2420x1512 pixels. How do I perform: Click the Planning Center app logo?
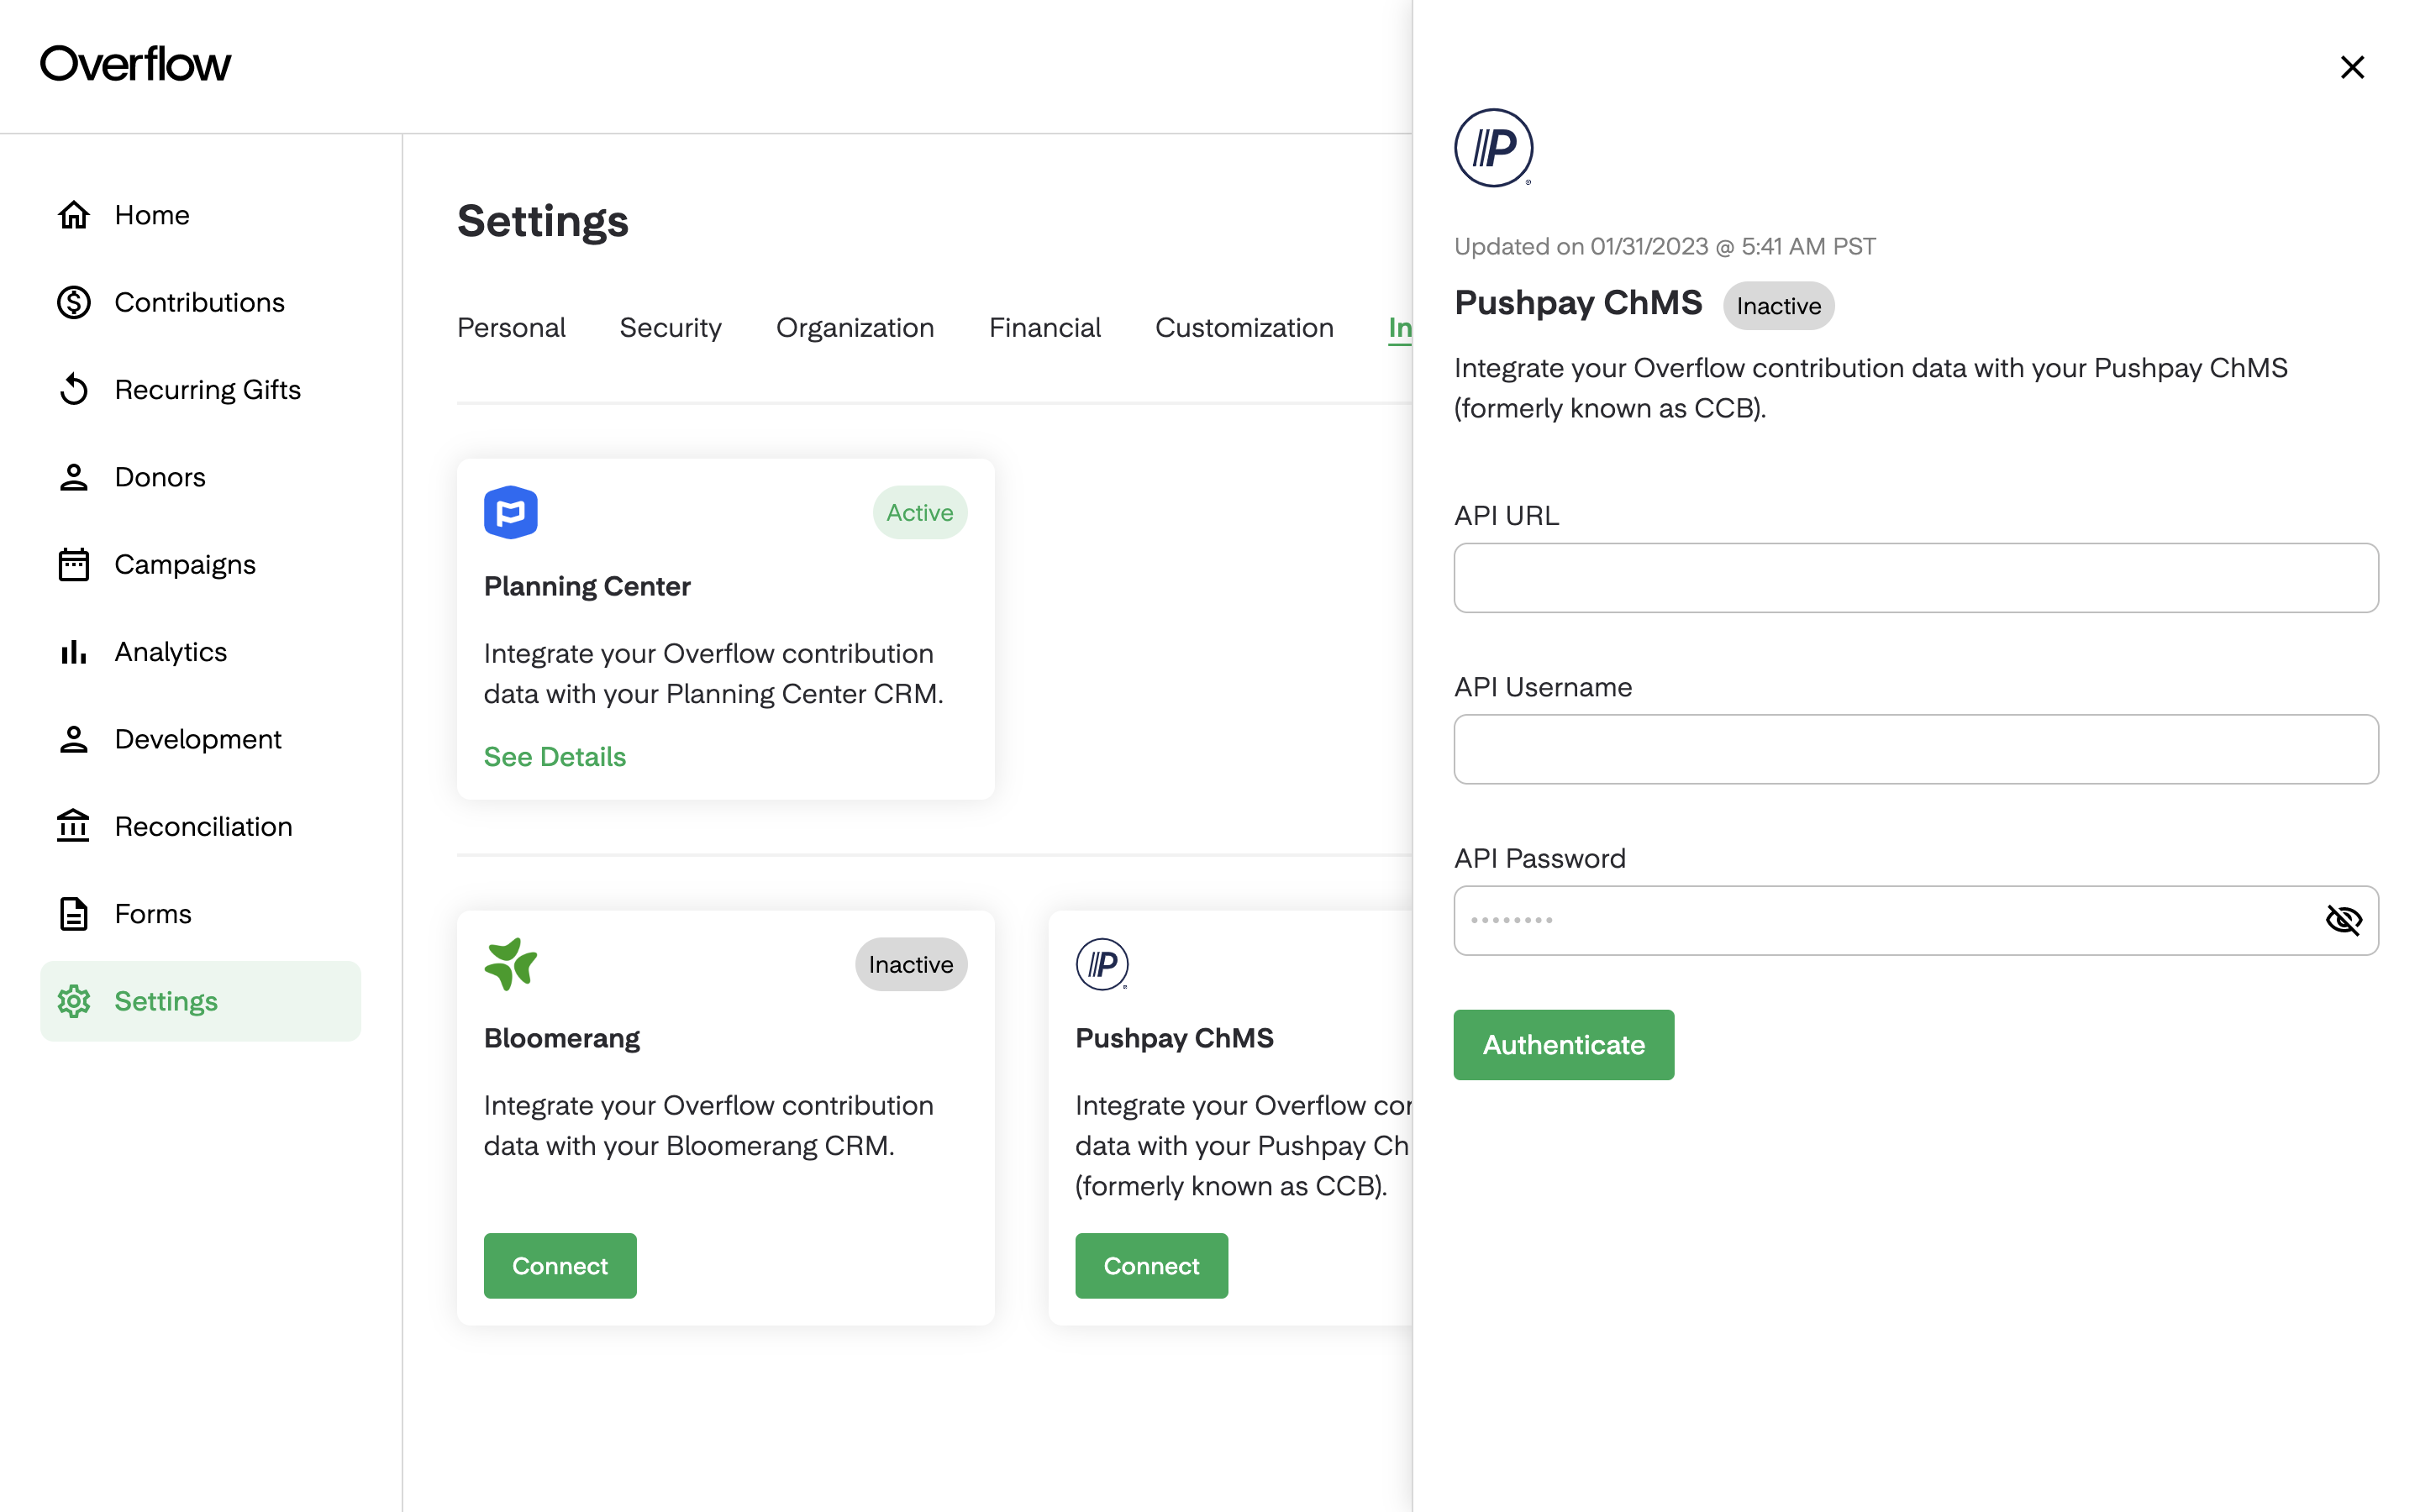pyautogui.click(x=511, y=512)
